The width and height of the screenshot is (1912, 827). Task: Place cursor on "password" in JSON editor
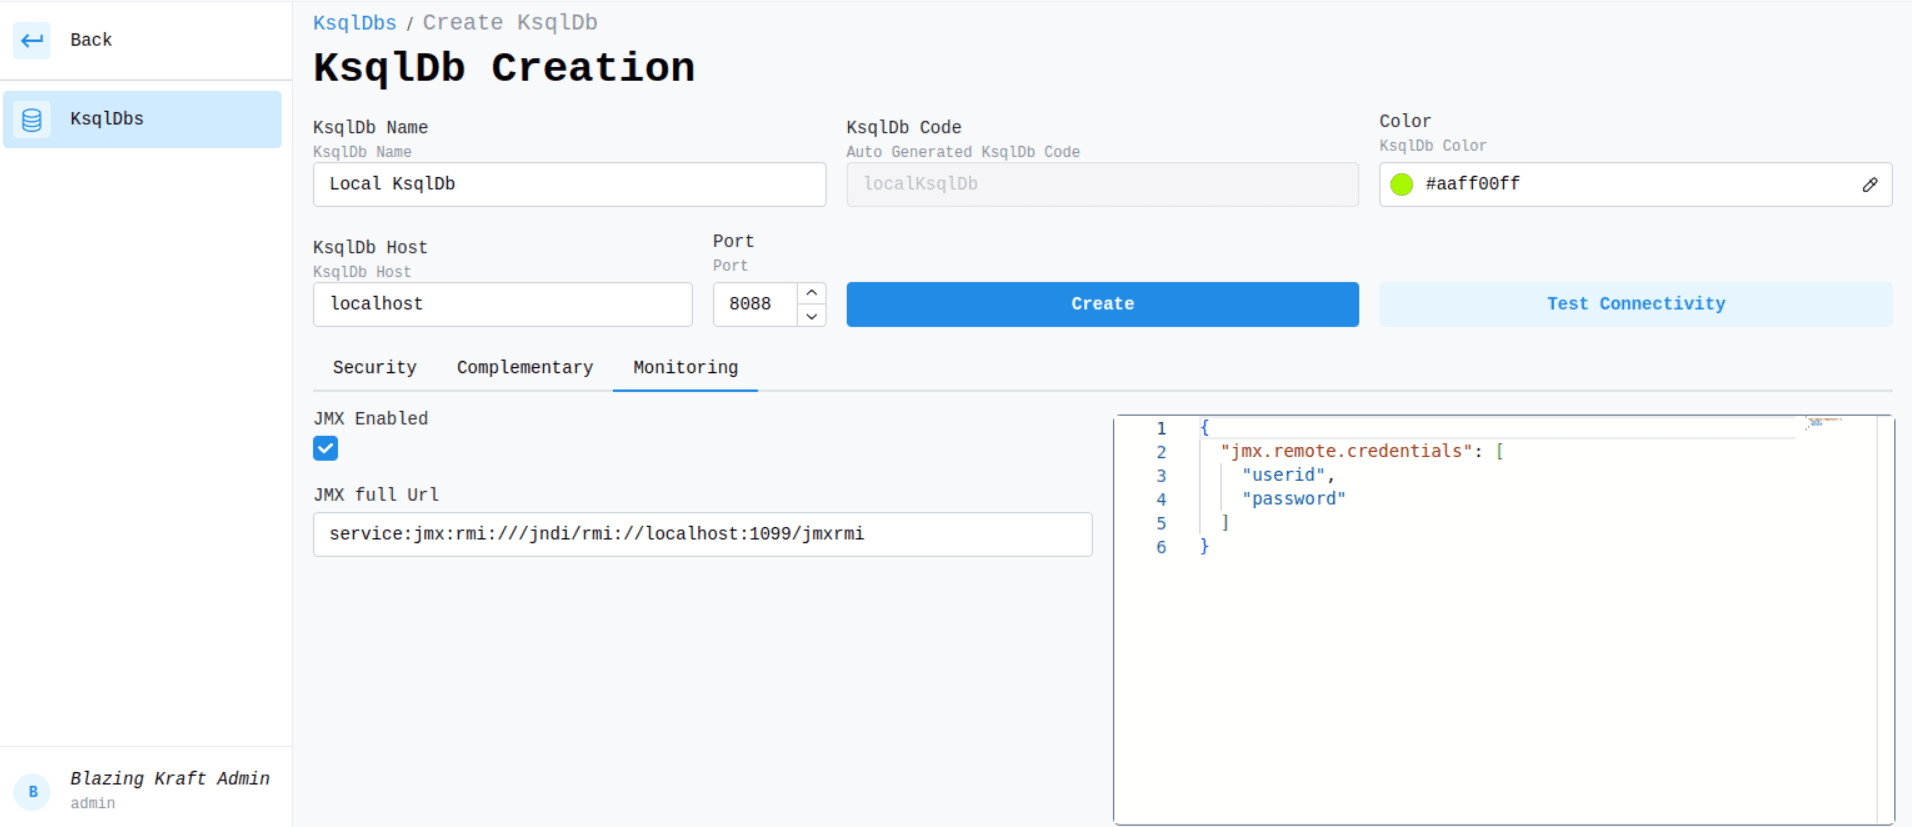(x=1294, y=499)
